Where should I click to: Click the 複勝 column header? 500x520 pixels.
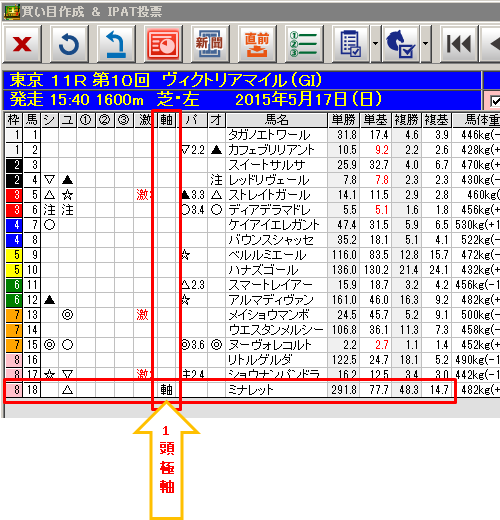click(406, 120)
